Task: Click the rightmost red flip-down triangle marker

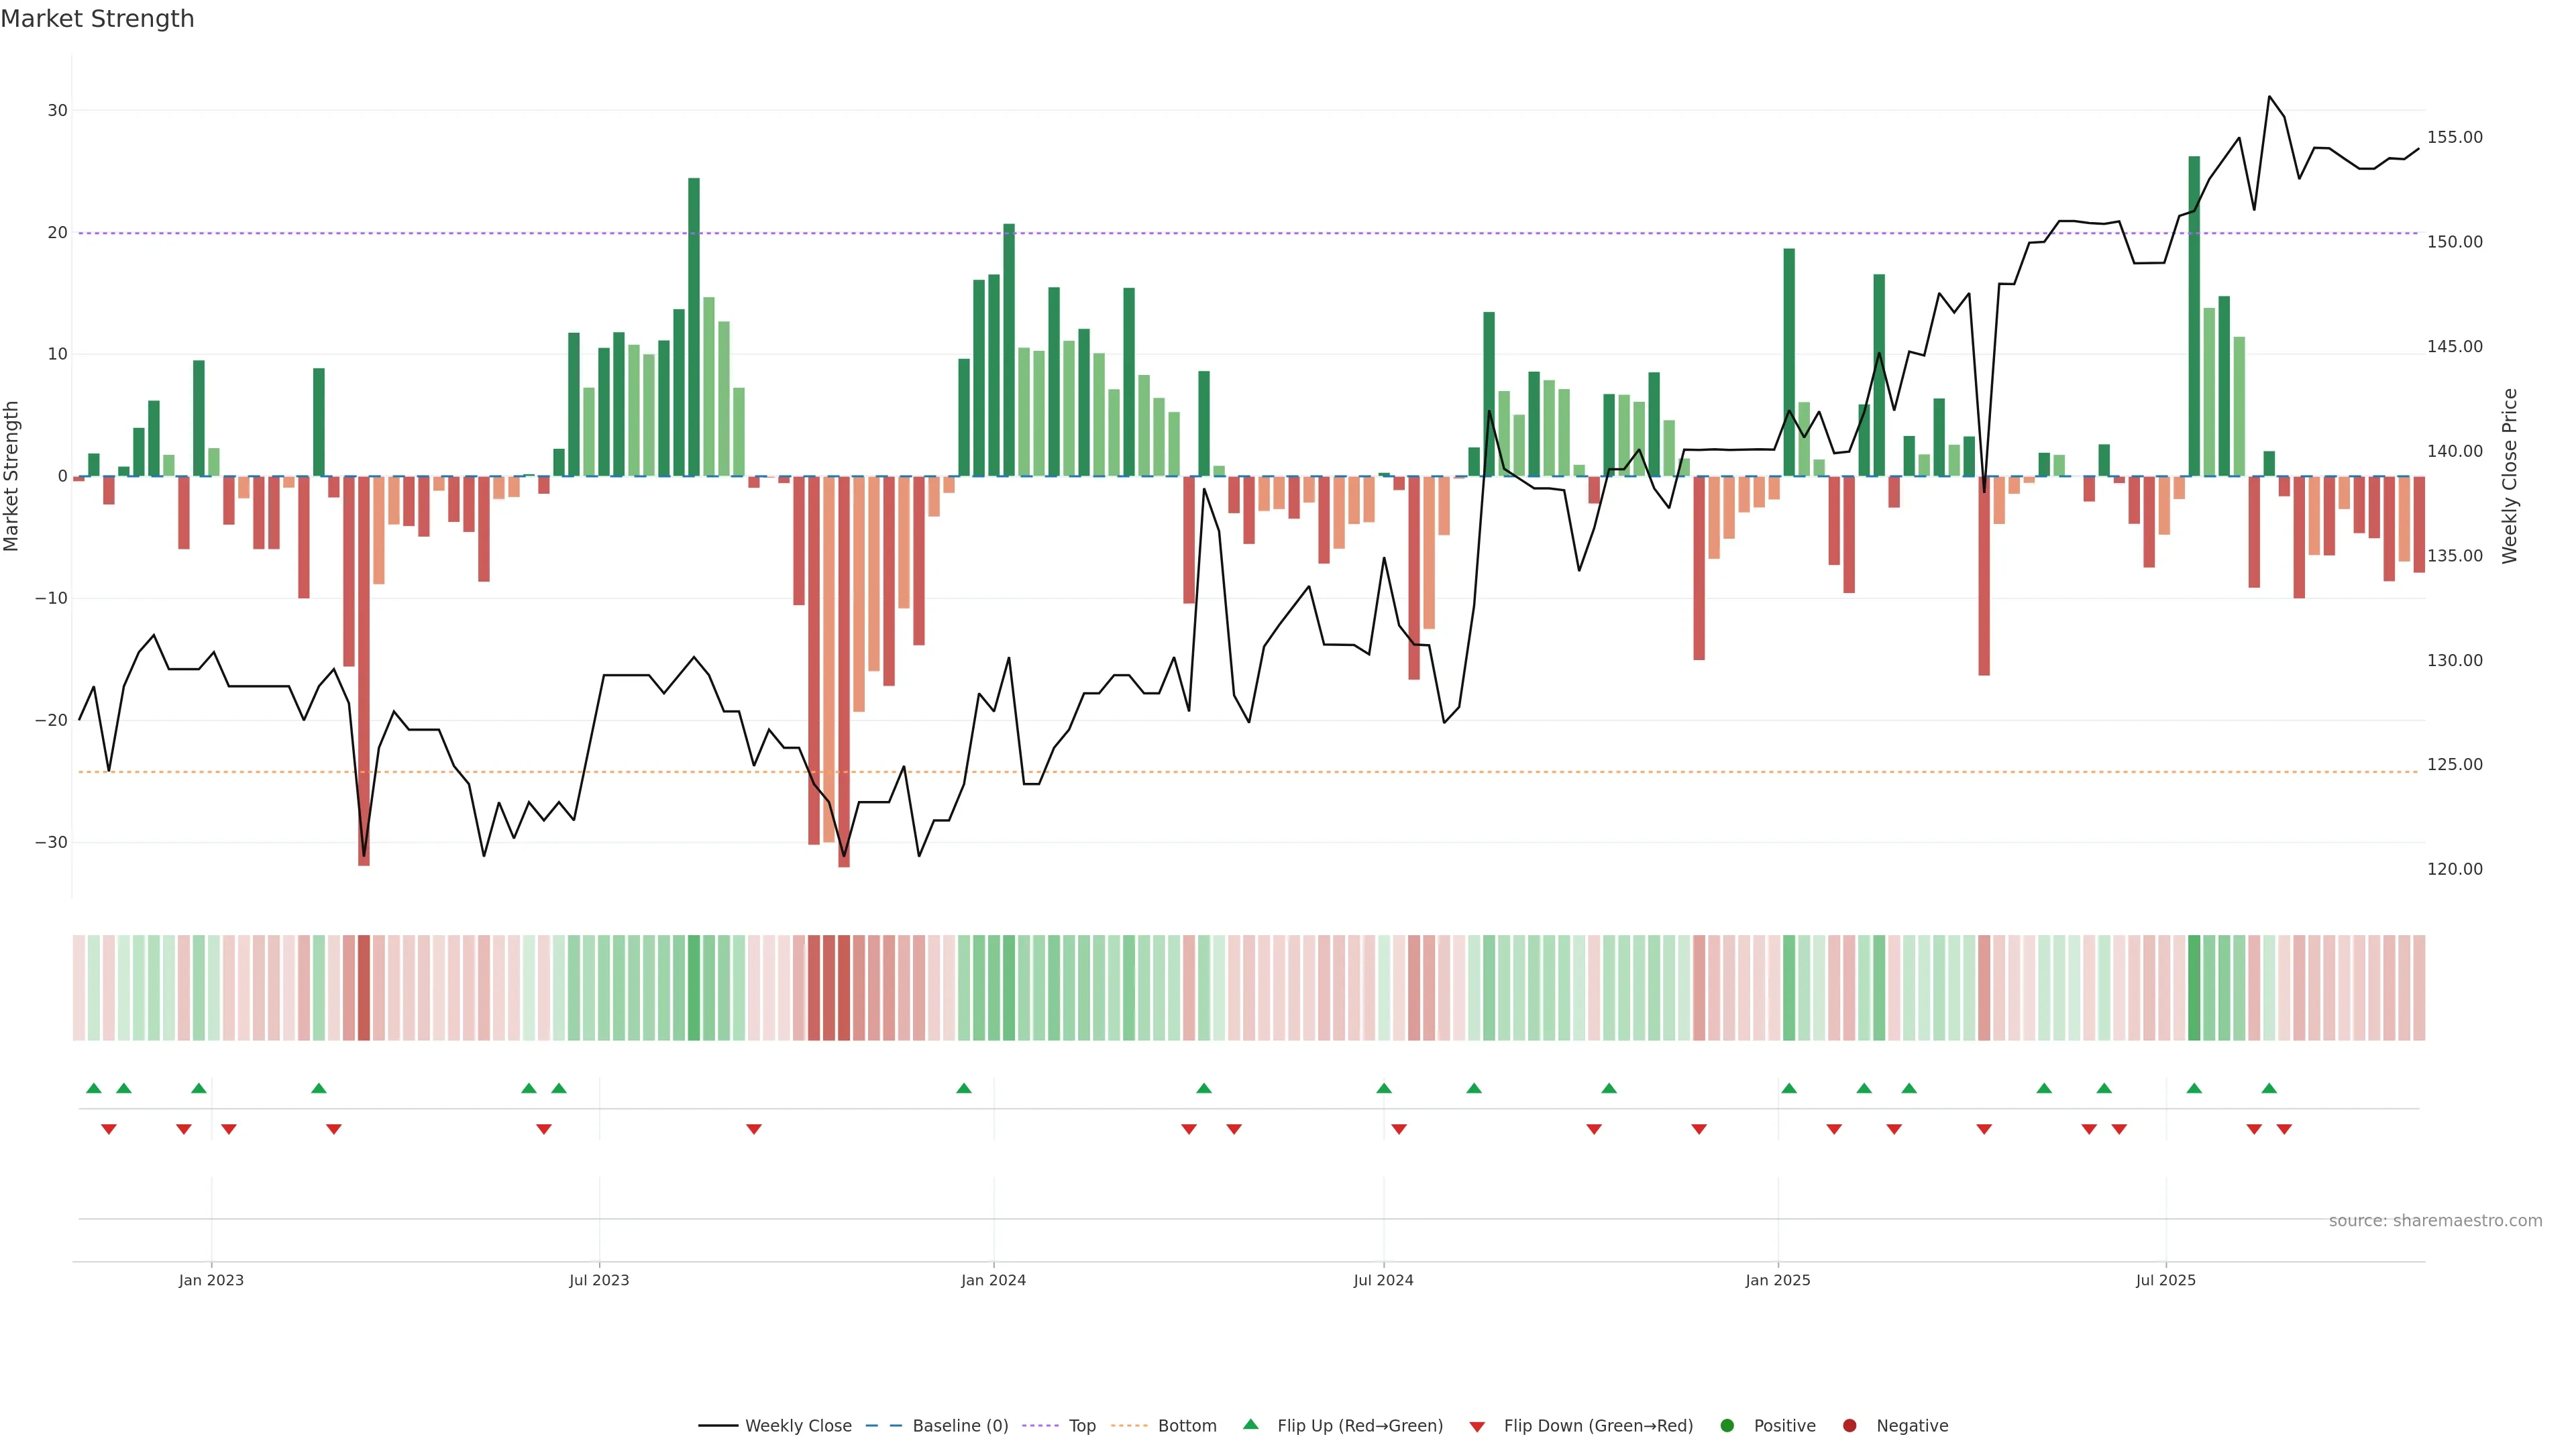Action: (2284, 1129)
